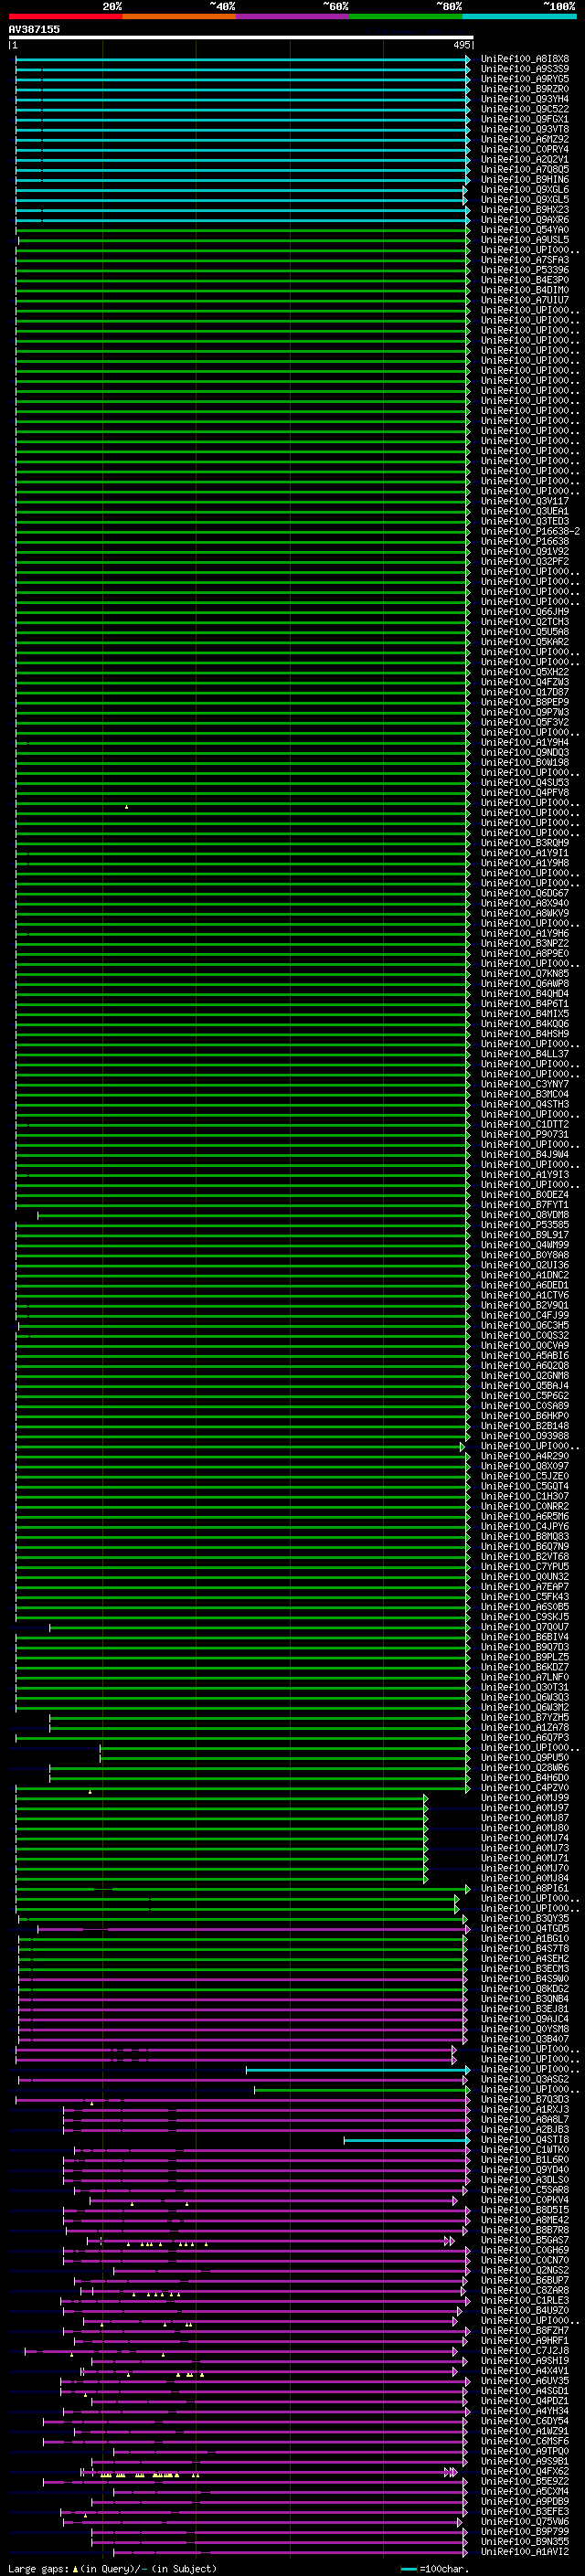585x2576 pixels.
Task: Select the UniRef100_A1AVI2 label
Action: click(x=525, y=2551)
